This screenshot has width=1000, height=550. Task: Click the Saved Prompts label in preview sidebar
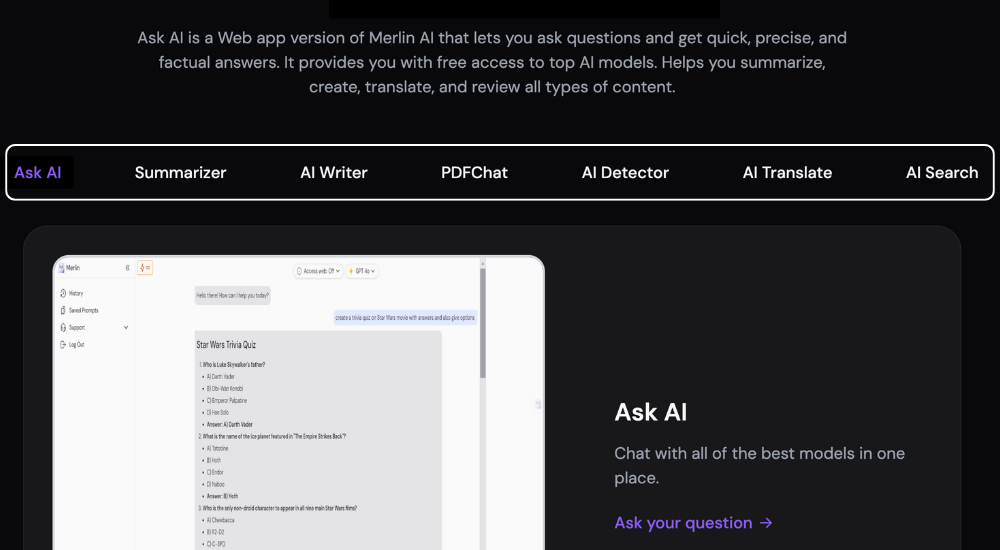tap(84, 311)
